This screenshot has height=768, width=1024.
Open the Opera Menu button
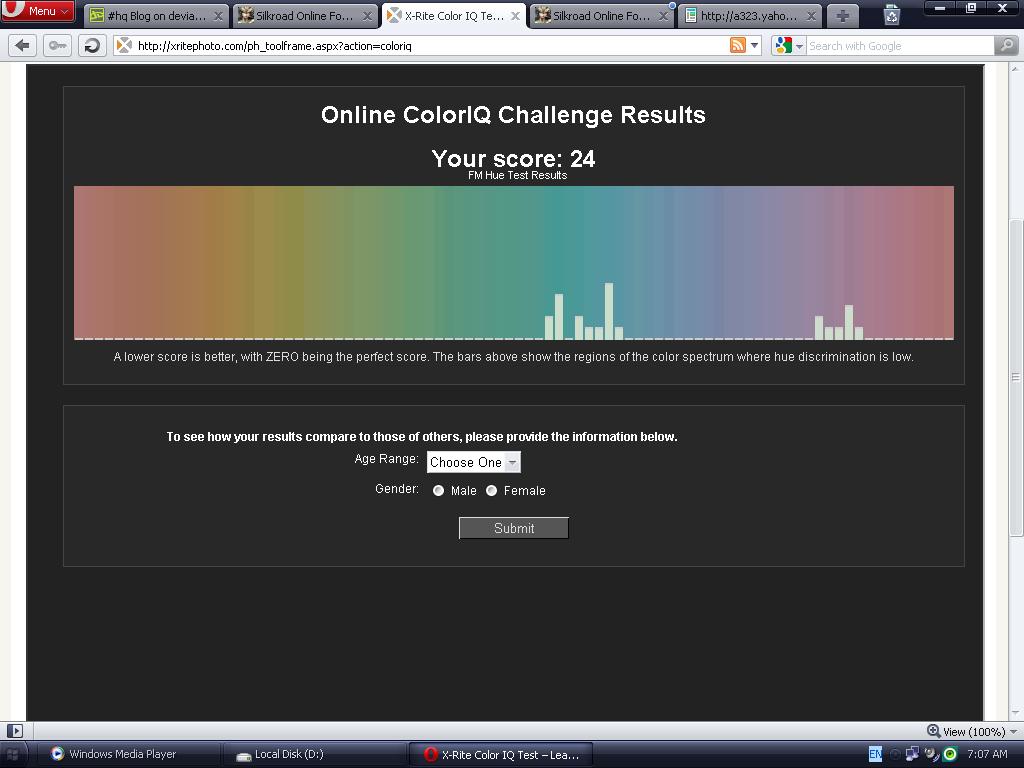click(37, 11)
